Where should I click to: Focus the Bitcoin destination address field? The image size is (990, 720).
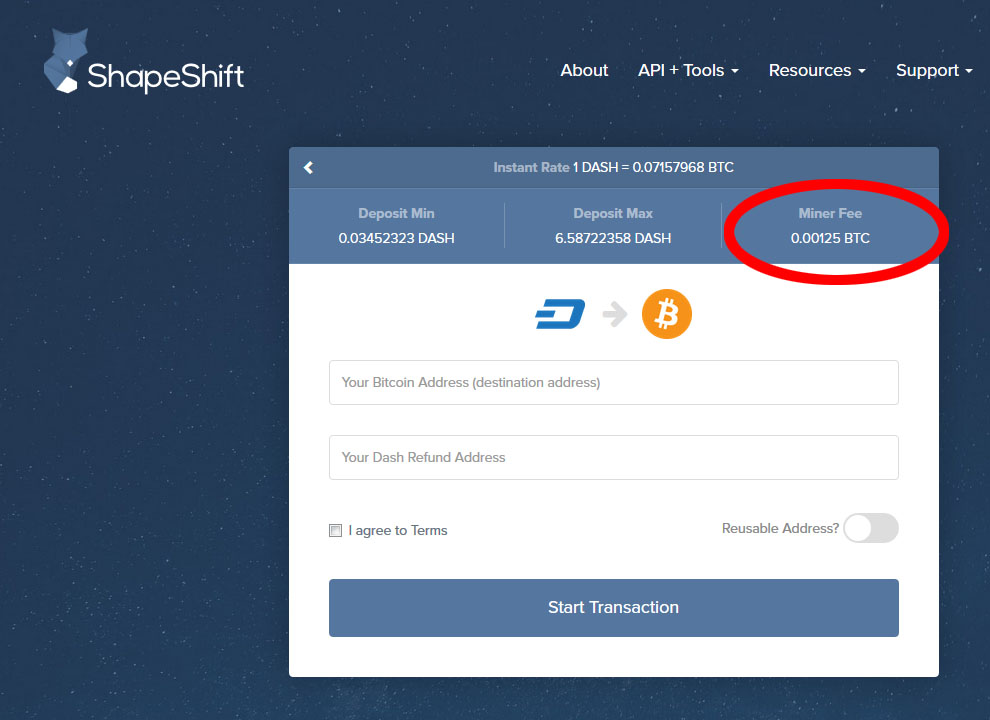point(614,382)
